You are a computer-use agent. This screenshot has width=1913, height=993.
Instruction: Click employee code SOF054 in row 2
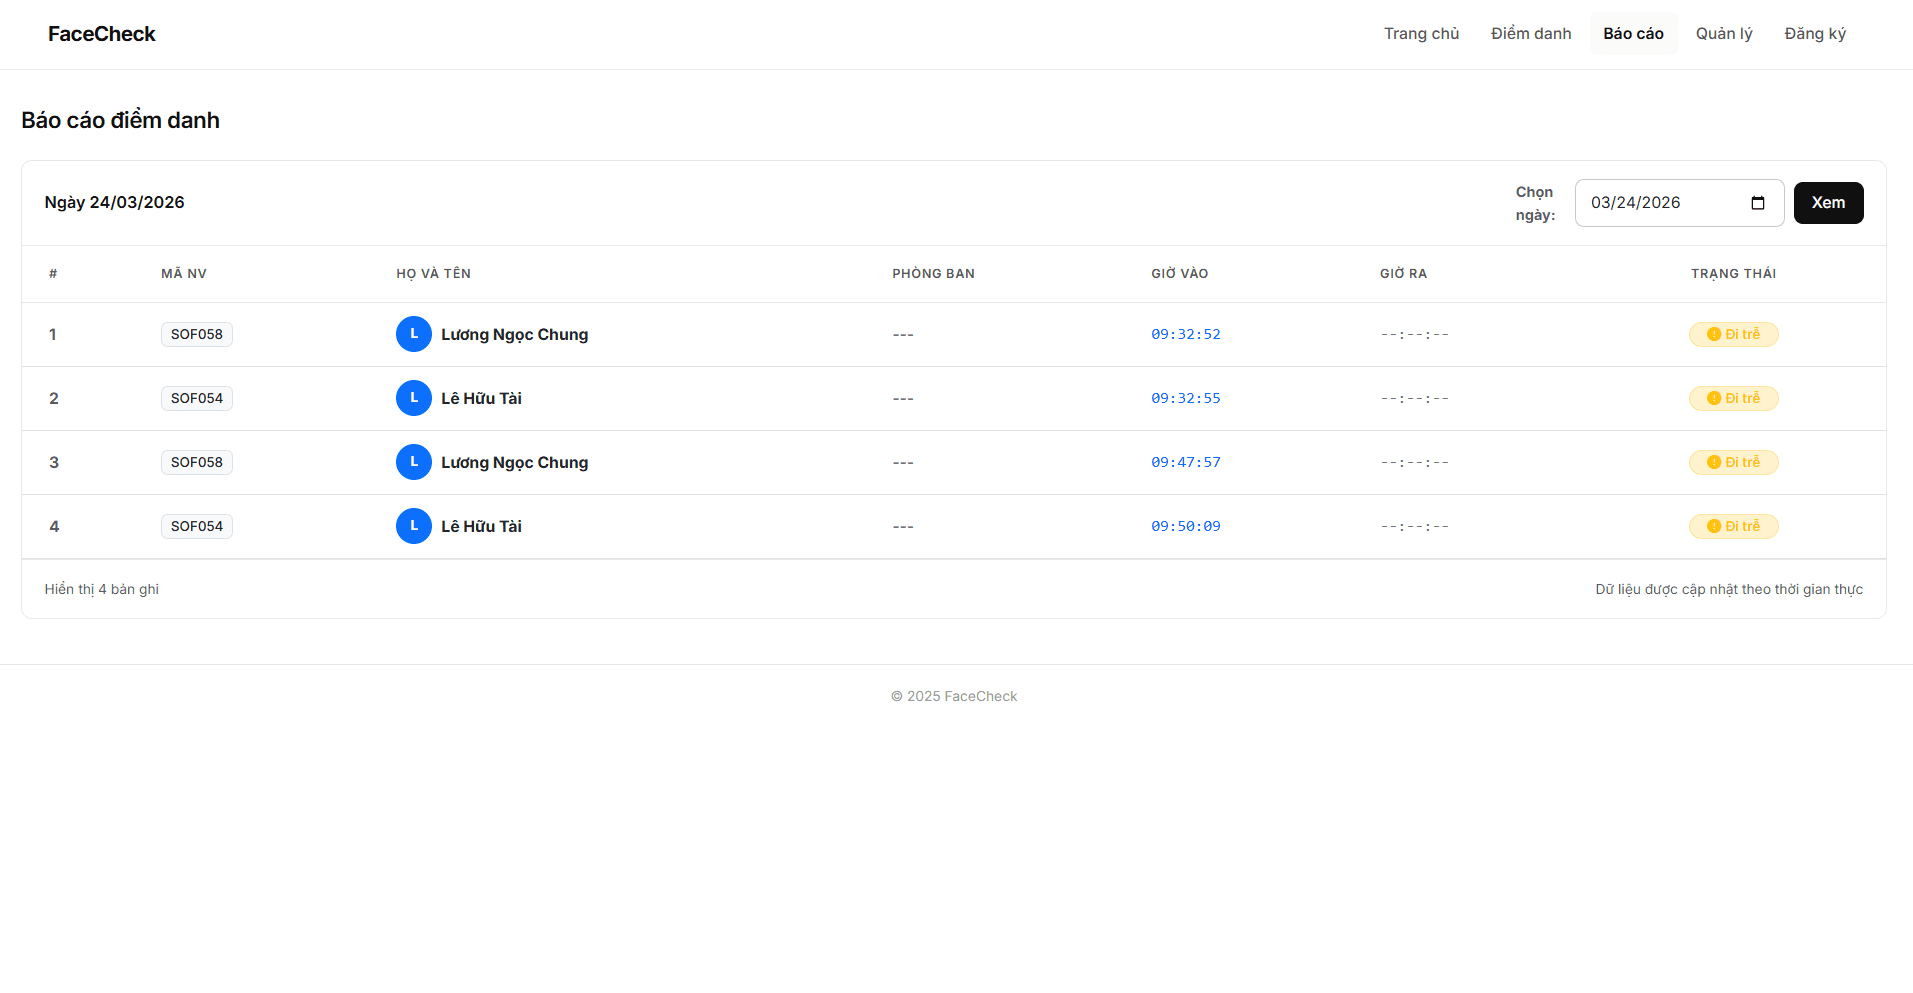pyautogui.click(x=197, y=398)
